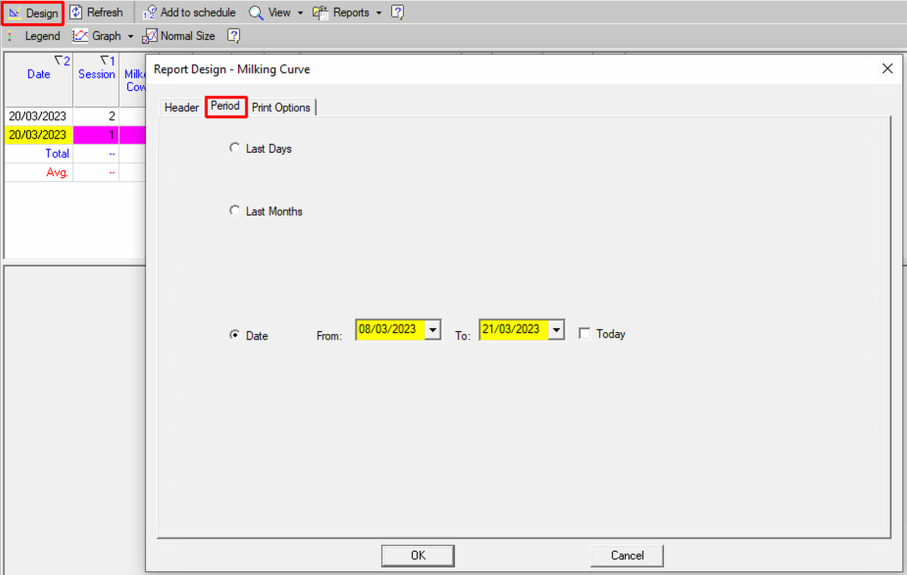Switch to the Print Options tab
Image resolution: width=907 pixels, height=575 pixels.
(281, 107)
